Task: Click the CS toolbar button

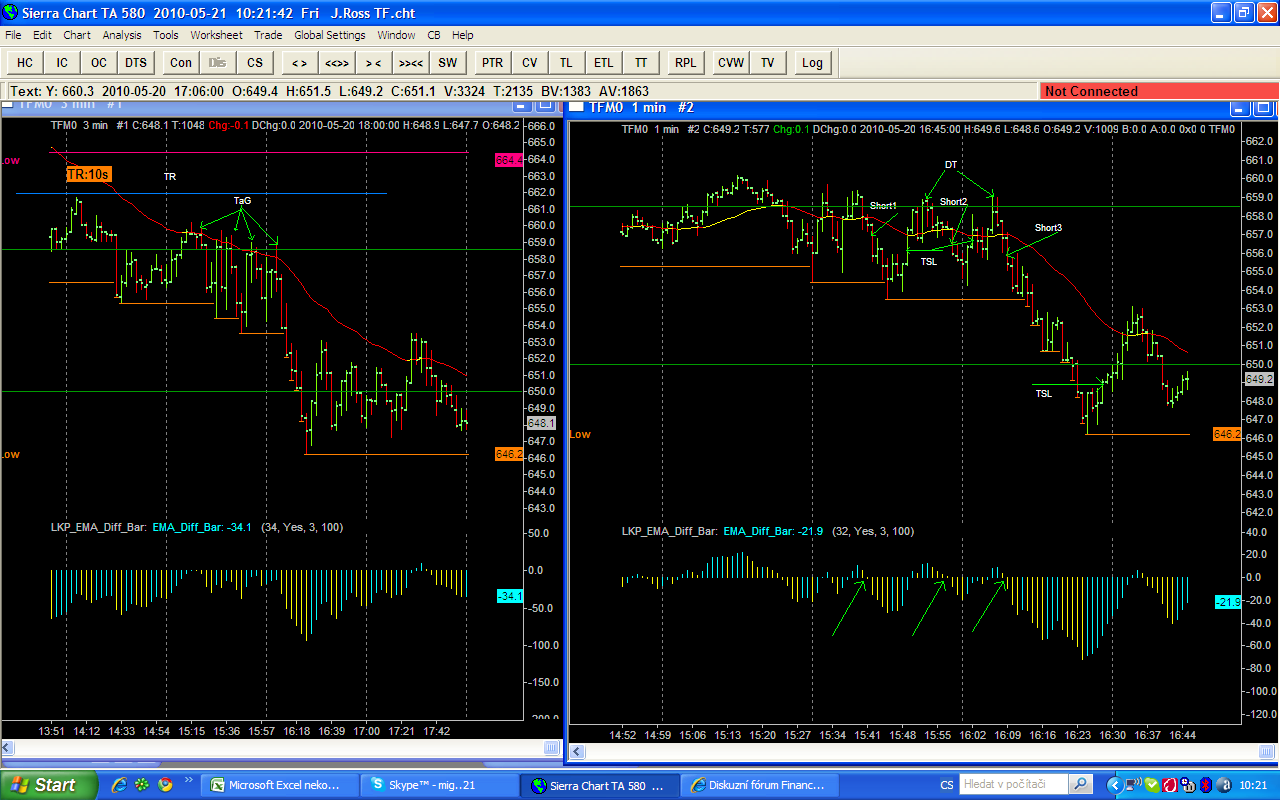Action: pos(255,62)
